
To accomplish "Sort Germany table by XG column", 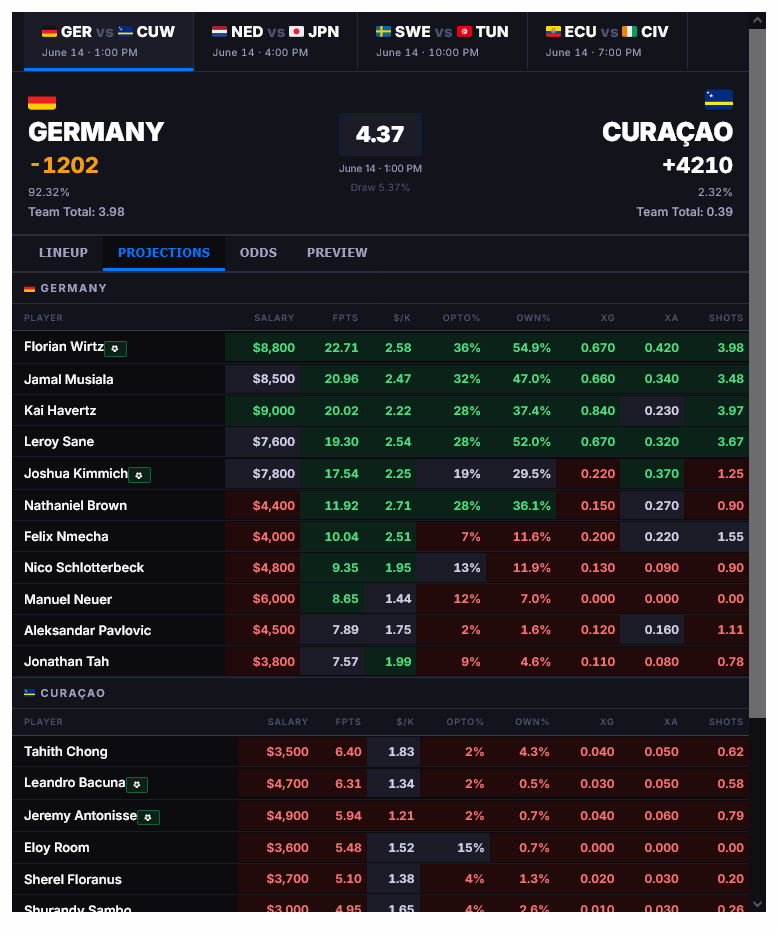I will pos(607,318).
